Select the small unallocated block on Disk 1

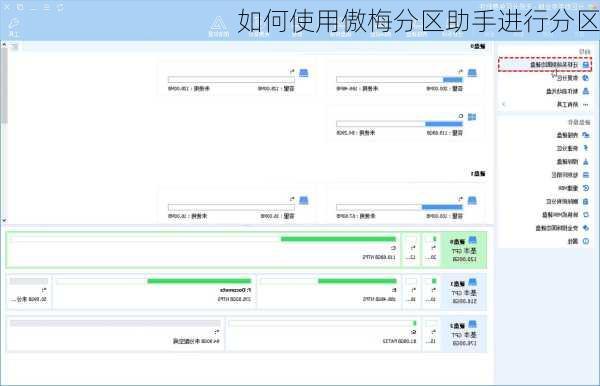point(29,292)
